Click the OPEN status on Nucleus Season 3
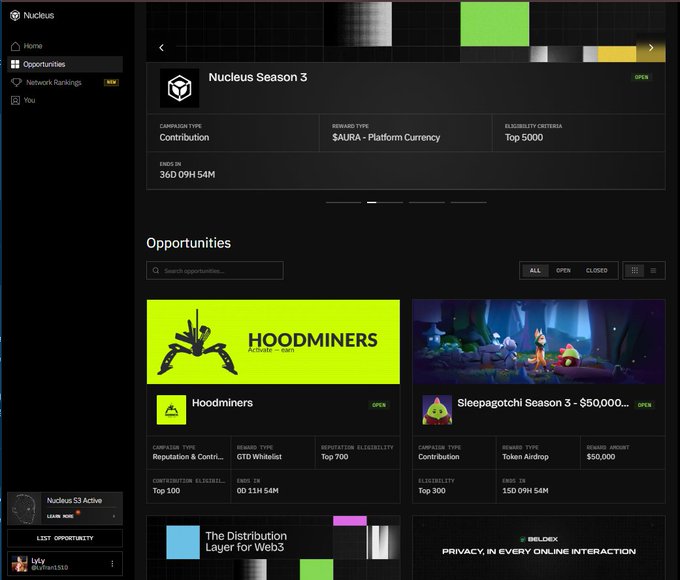Screen dimensions: 680x580 (x=641, y=77)
